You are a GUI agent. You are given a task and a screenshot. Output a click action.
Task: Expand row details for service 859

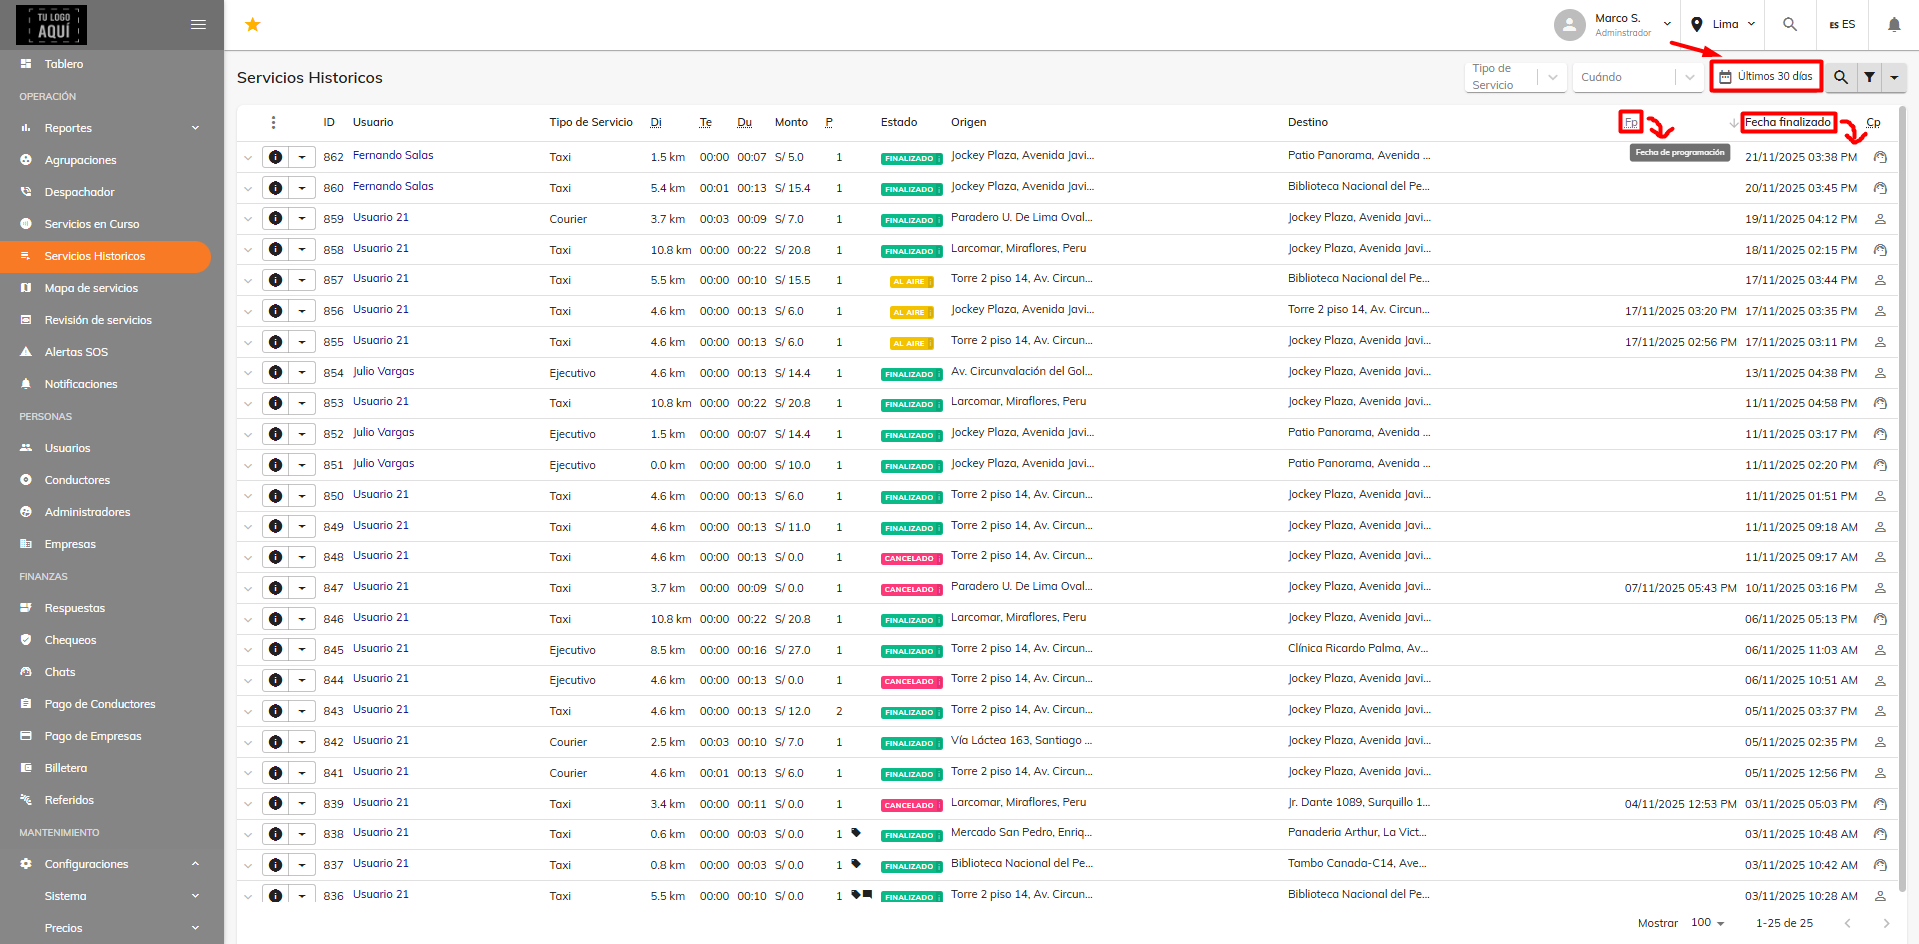tap(248, 219)
